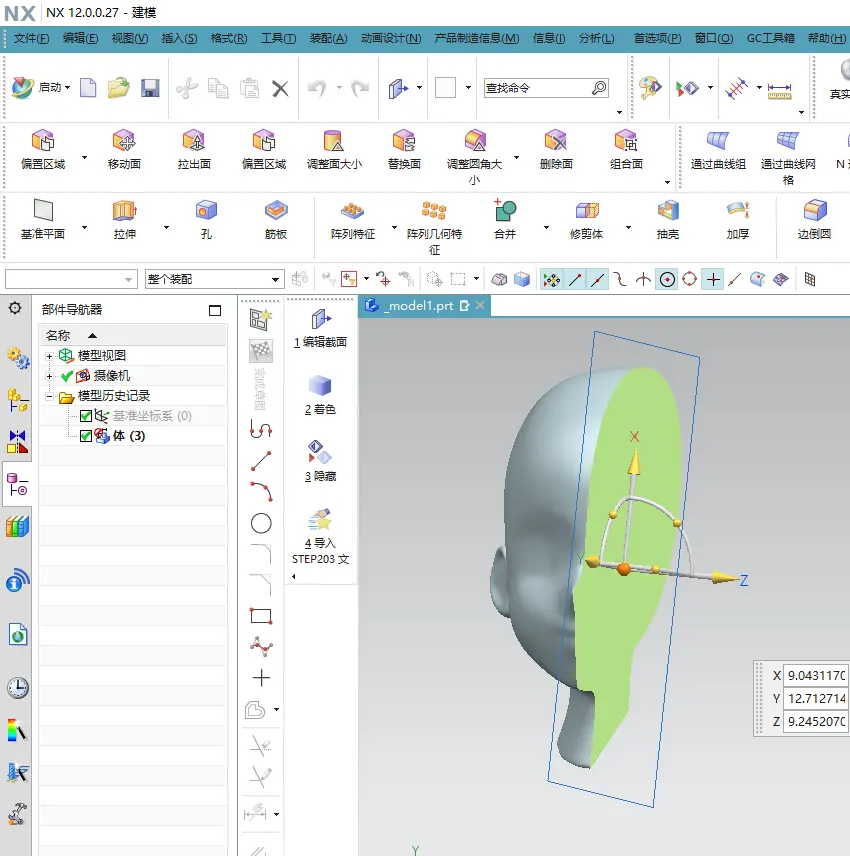Click the 1 编辑截面 button
The width and height of the screenshot is (850, 856).
coord(320,328)
